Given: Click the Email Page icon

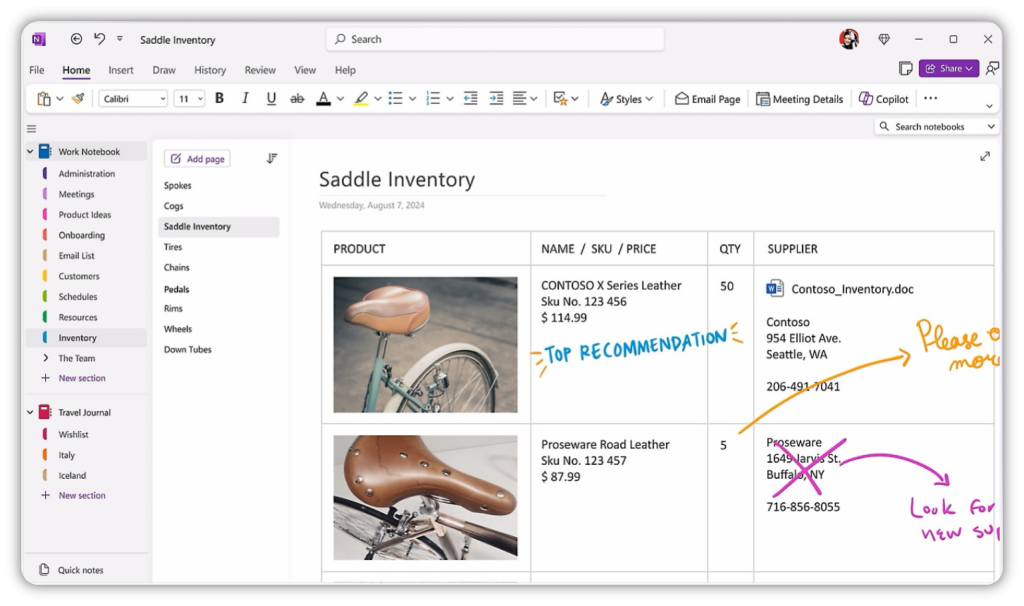Looking at the screenshot, I should [707, 98].
